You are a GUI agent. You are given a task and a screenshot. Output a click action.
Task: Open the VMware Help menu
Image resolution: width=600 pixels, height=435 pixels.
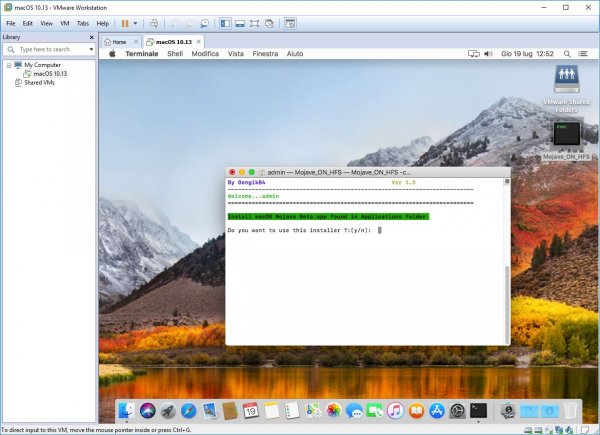pyautogui.click(x=103, y=23)
